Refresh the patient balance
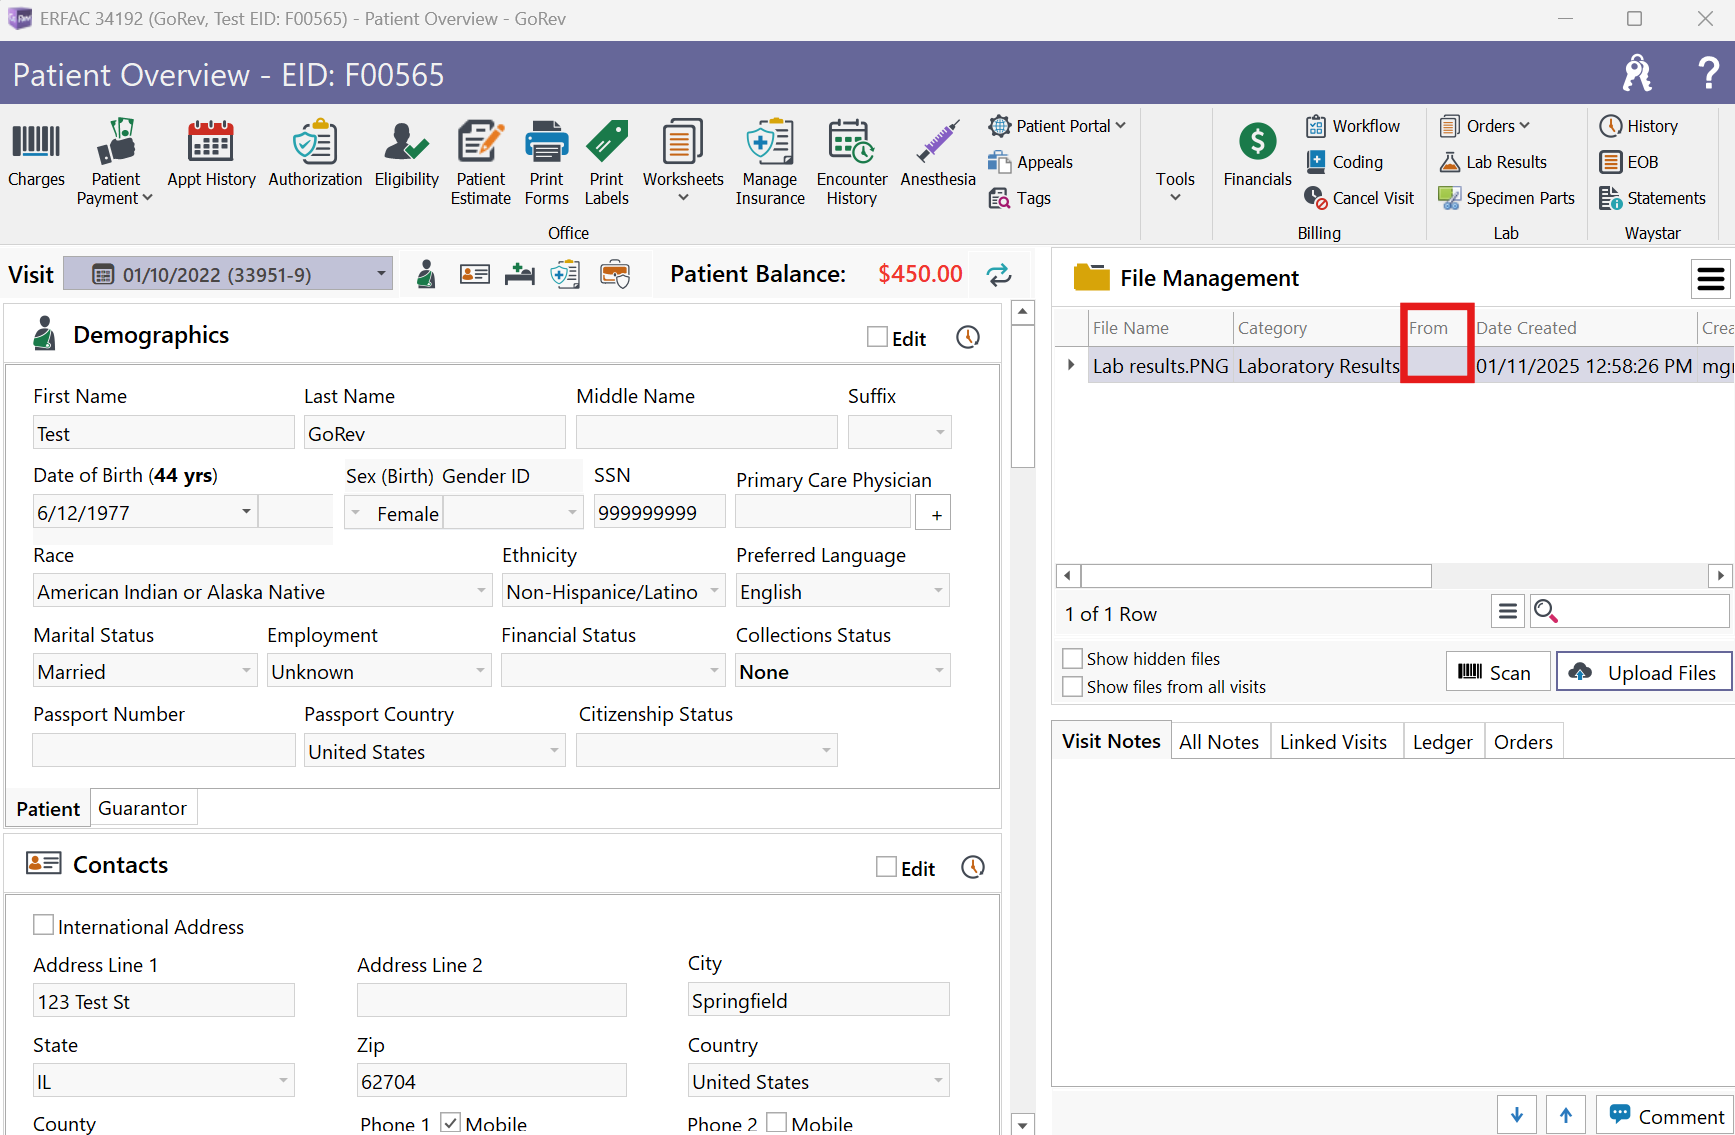The width and height of the screenshot is (1735, 1135). pos(998,275)
